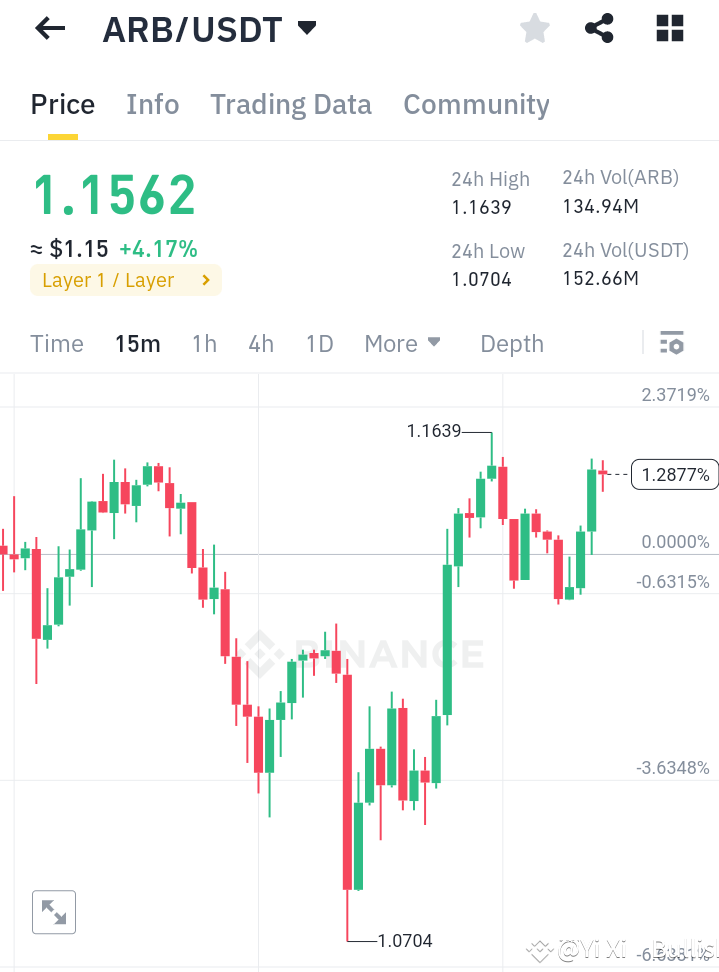Open the Layer 1 chevron arrow
The height and width of the screenshot is (972, 719).
pyautogui.click(x=207, y=280)
